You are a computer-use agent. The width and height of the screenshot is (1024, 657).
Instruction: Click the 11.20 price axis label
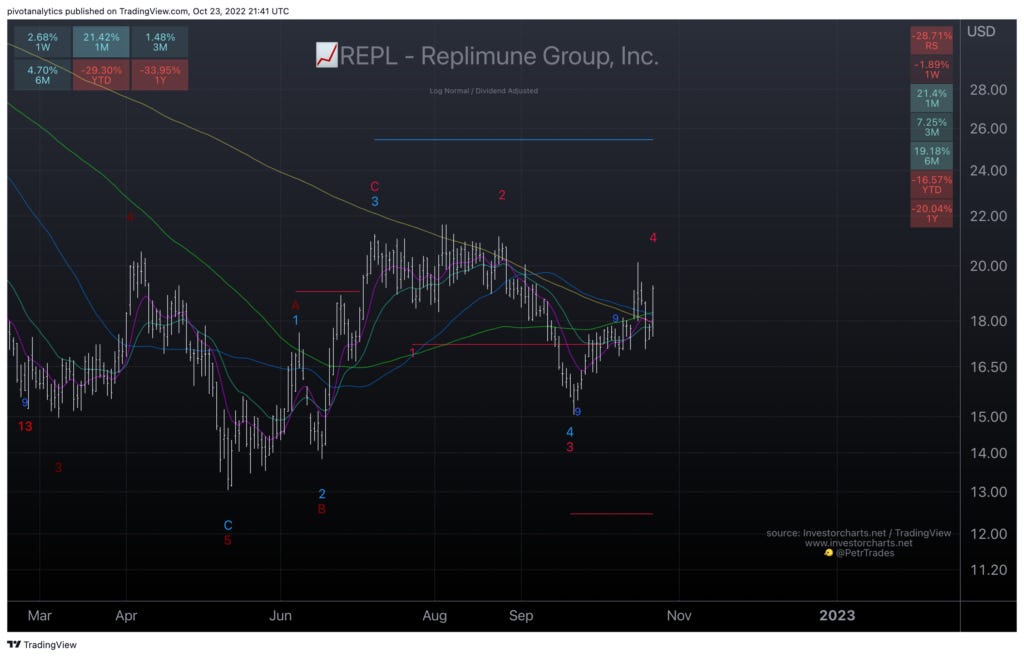point(988,570)
